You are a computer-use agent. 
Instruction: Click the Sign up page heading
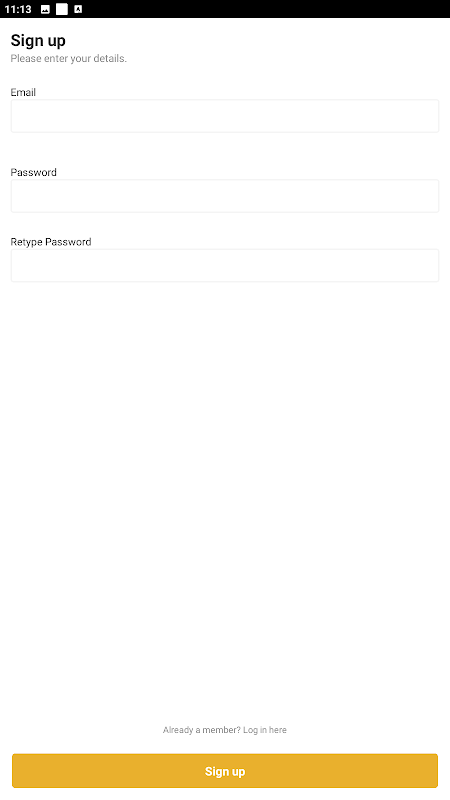(x=38, y=40)
